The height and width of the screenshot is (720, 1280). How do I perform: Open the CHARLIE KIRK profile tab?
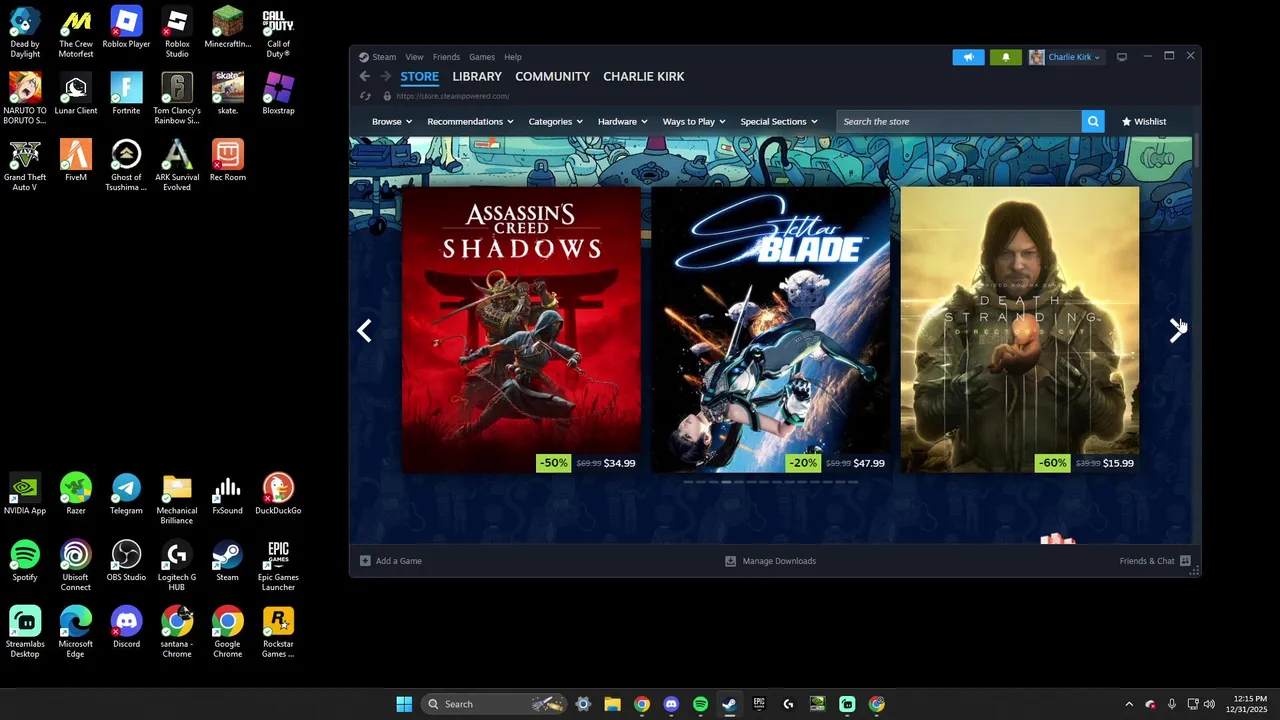[x=644, y=76]
